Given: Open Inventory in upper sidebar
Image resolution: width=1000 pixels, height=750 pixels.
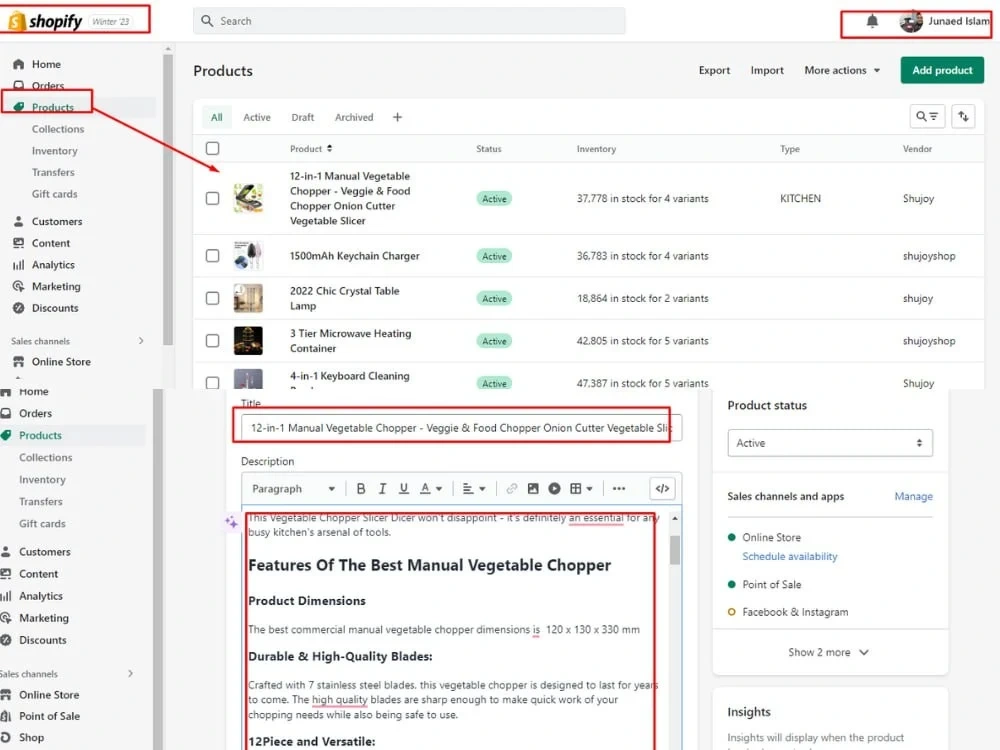Looking at the screenshot, I should point(55,151).
